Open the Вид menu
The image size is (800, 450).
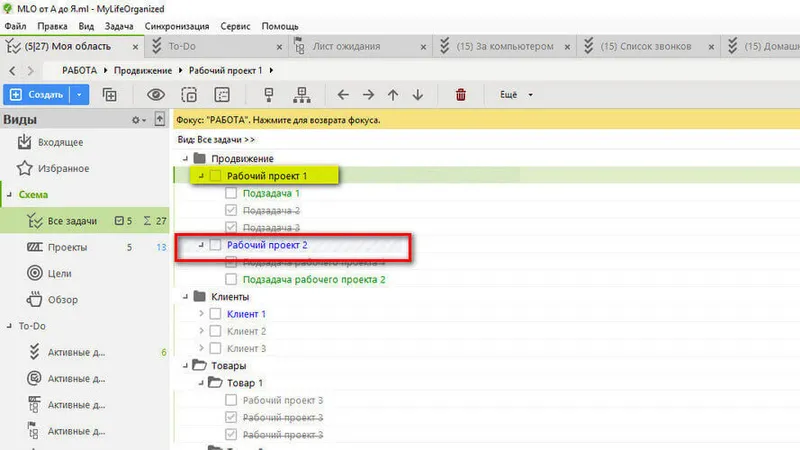(86, 26)
